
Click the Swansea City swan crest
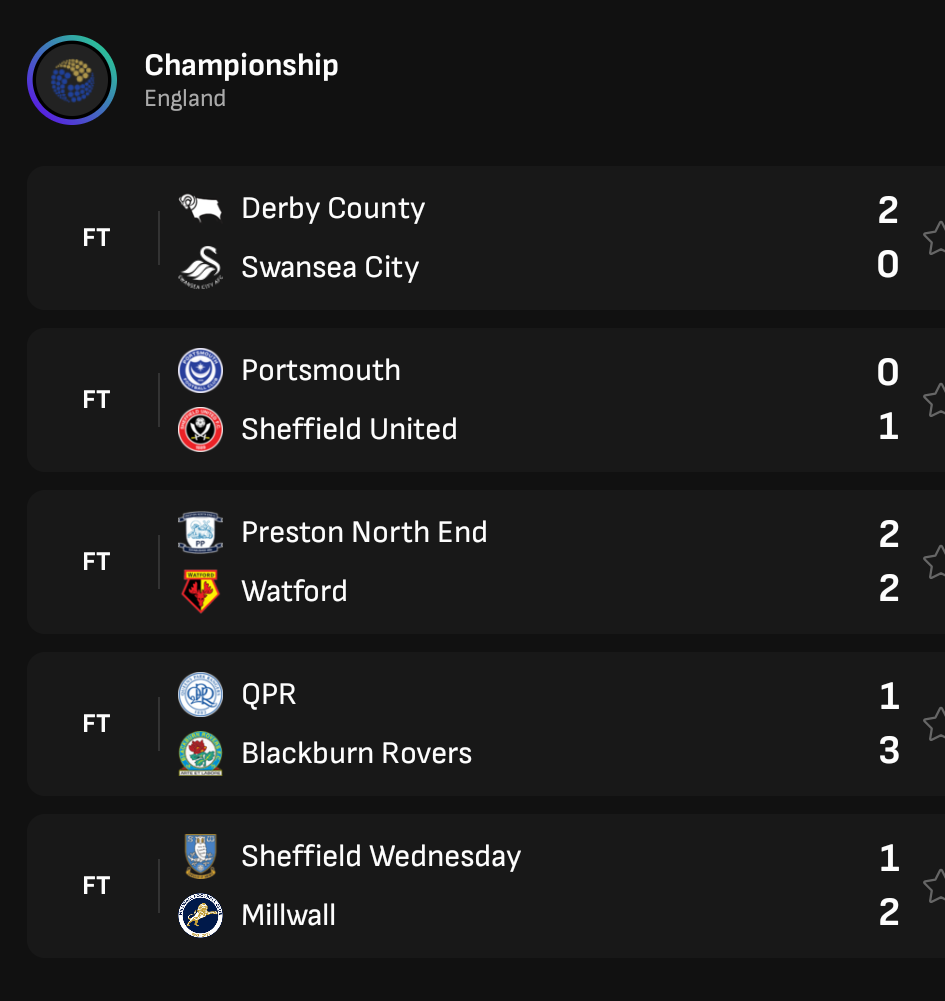click(x=200, y=267)
